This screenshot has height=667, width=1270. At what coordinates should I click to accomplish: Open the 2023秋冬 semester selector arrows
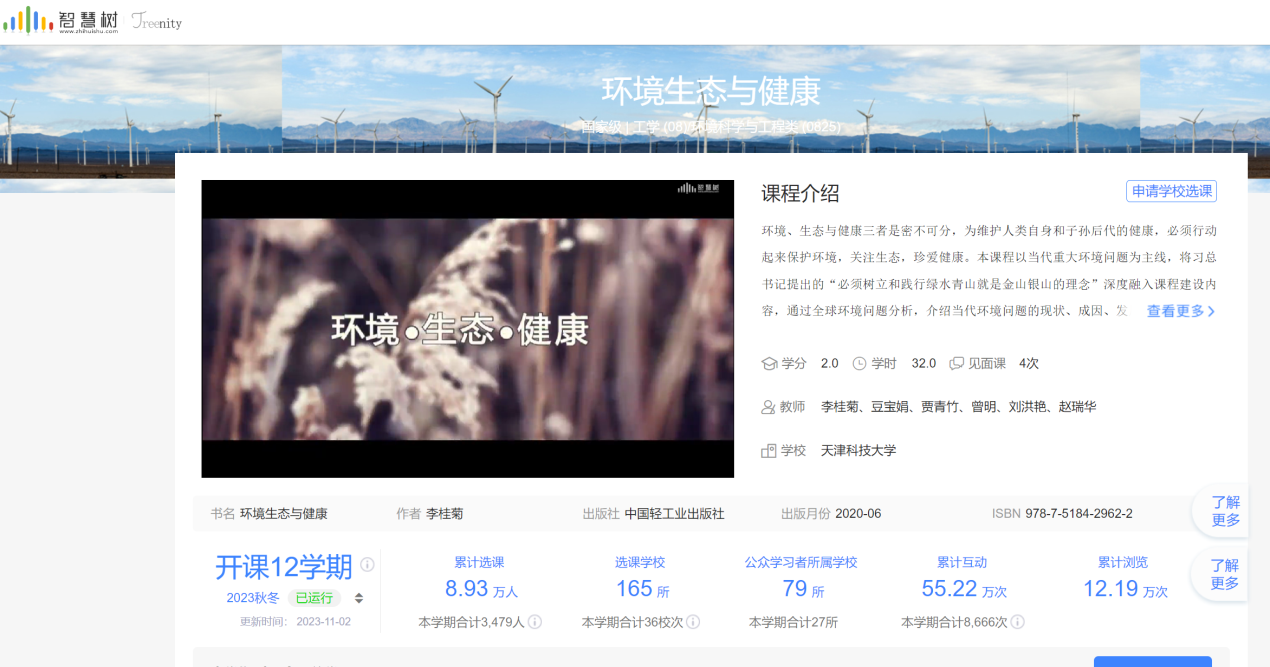[x=359, y=599]
